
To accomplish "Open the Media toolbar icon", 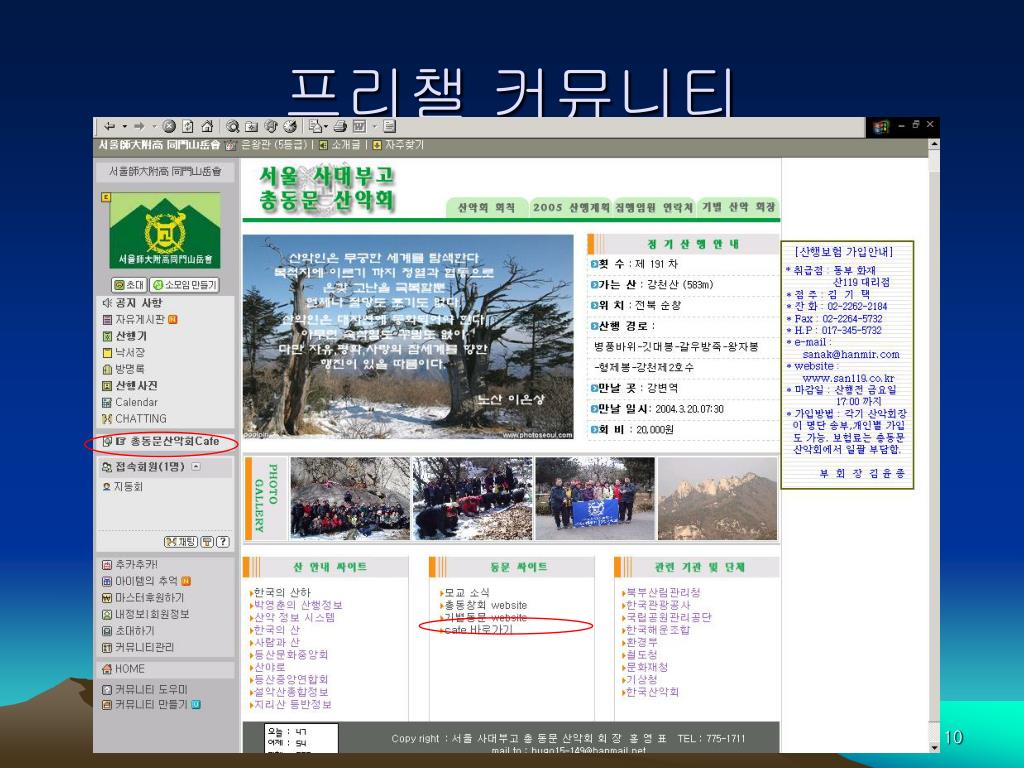I will [271, 126].
